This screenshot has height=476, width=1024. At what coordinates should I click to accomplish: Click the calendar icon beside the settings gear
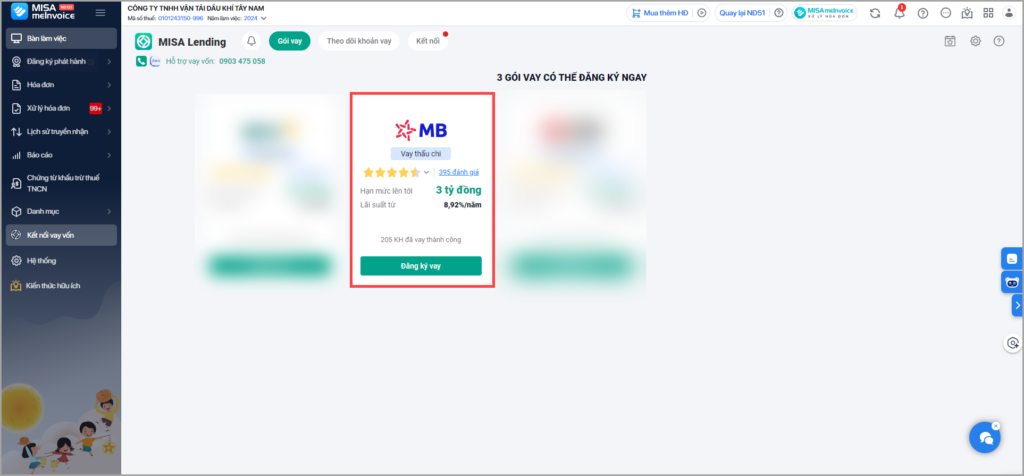(x=950, y=41)
